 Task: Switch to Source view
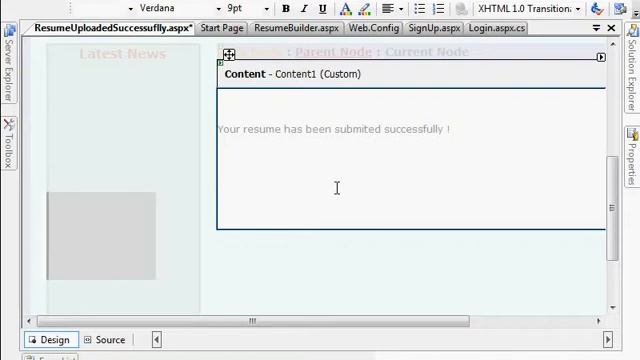click(x=105, y=340)
